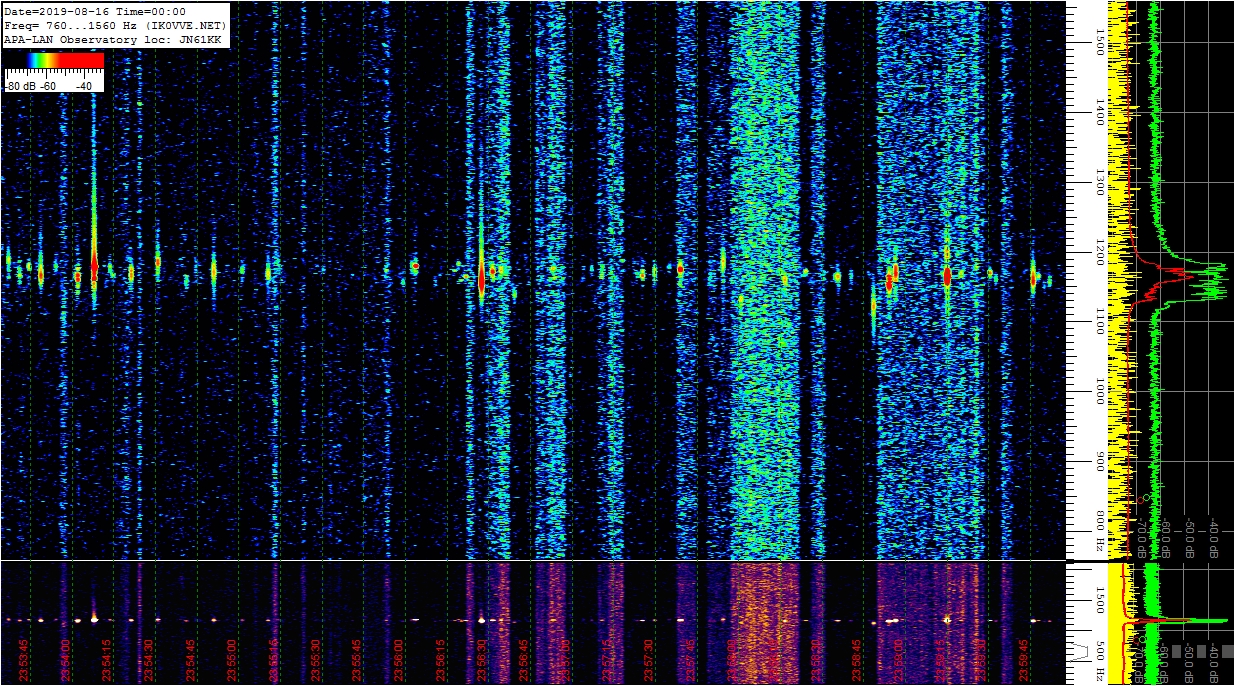Click the -60.0 dB label in upper spectrum graph

pyautogui.click(x=1166, y=536)
